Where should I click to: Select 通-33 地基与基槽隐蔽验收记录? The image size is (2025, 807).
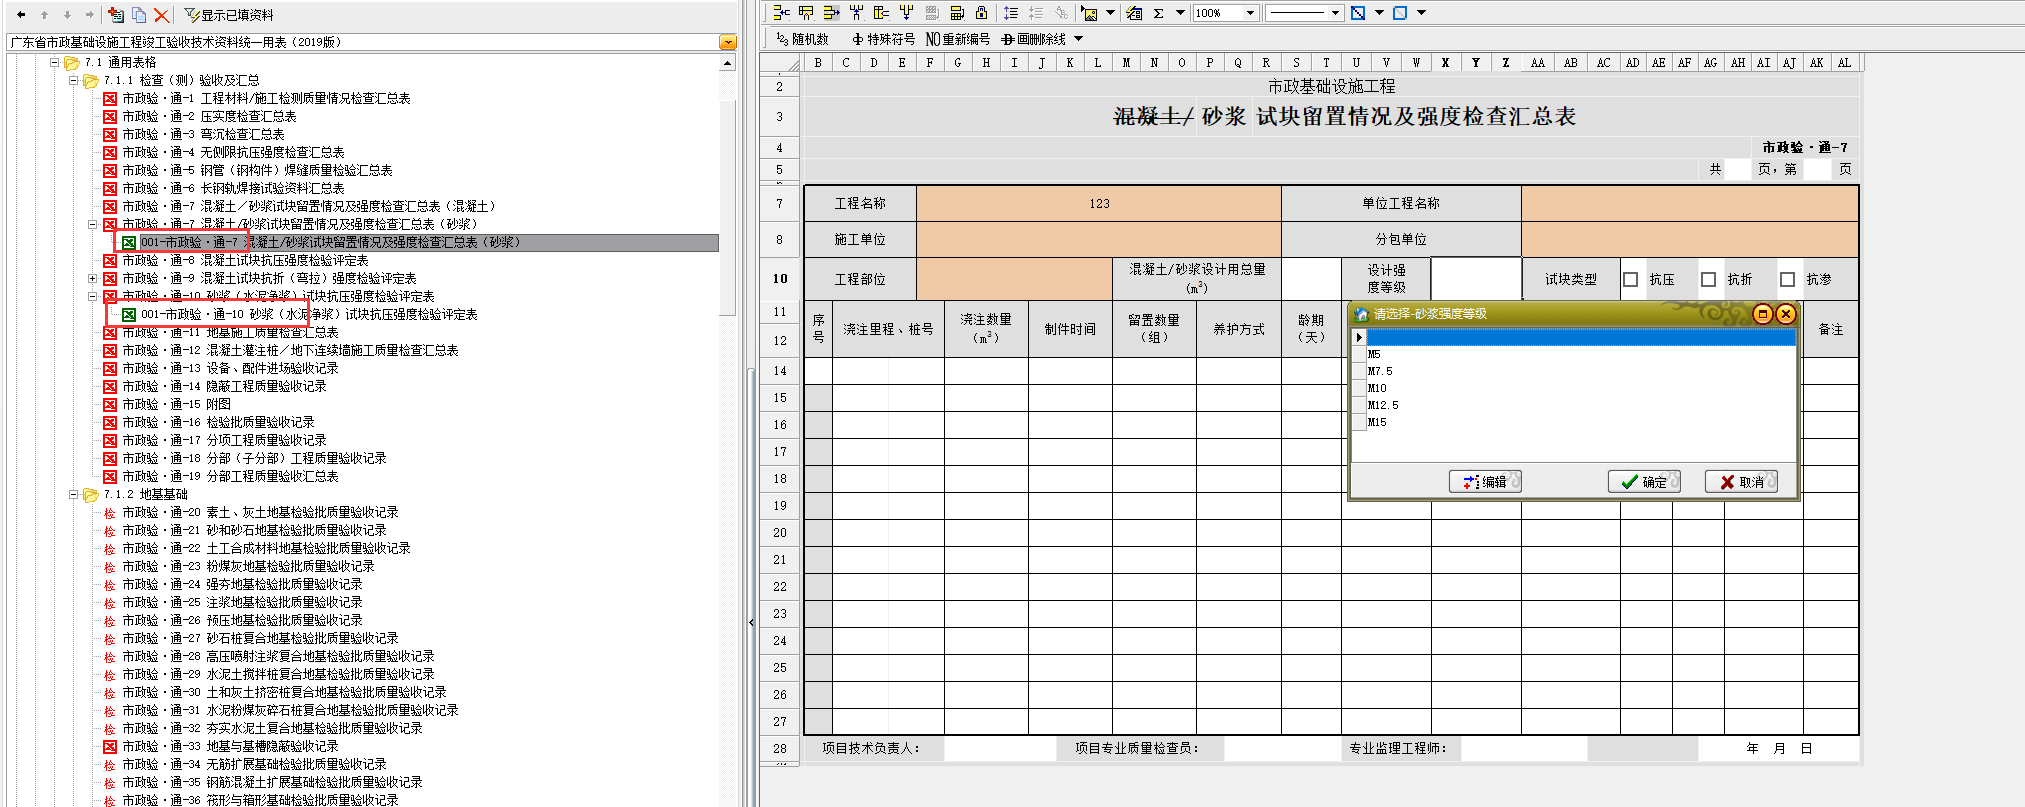click(230, 746)
